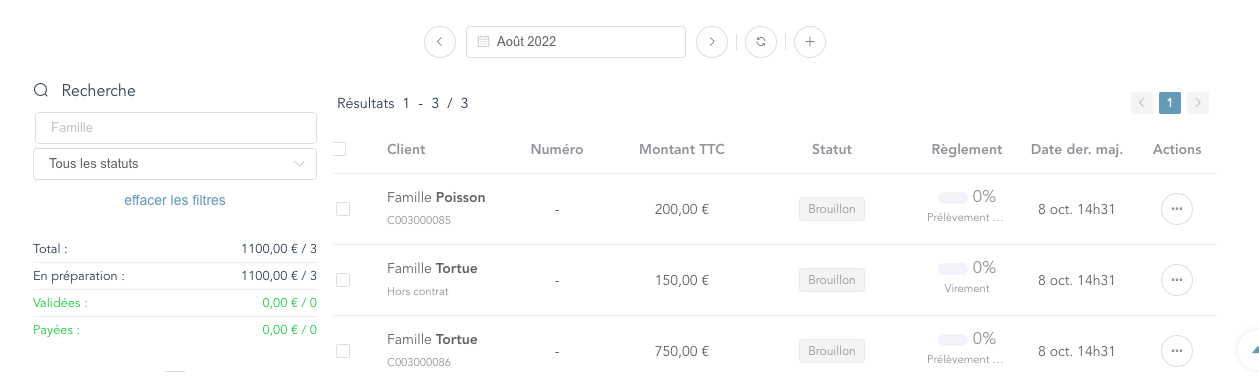Check the Tortue C003000086 row checkbox
This screenshot has width=1259, height=384.
coord(343,351)
